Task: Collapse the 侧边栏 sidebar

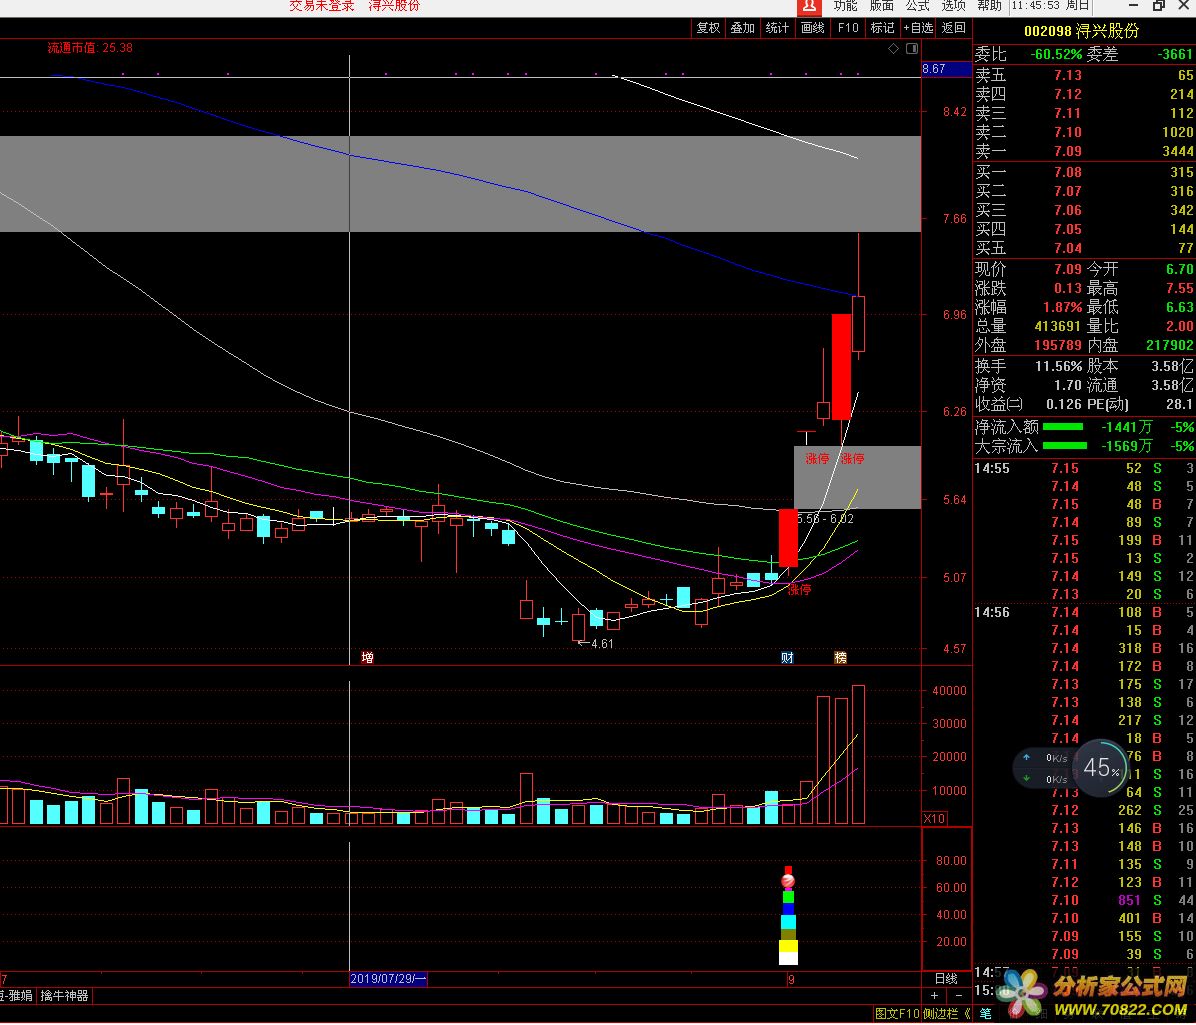Action: click(947, 1014)
